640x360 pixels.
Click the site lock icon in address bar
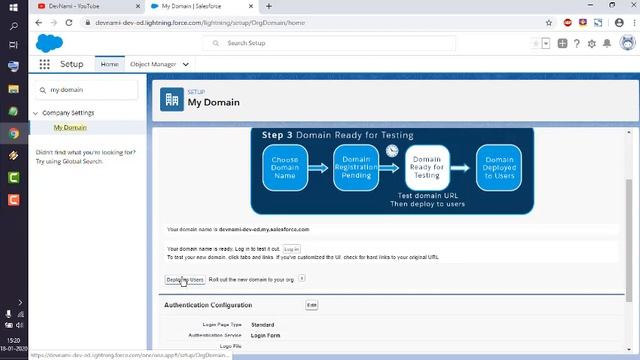(87, 23)
